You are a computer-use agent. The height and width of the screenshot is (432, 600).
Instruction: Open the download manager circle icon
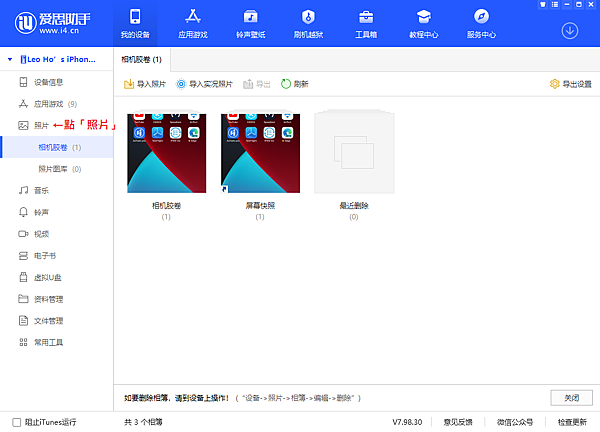570,31
